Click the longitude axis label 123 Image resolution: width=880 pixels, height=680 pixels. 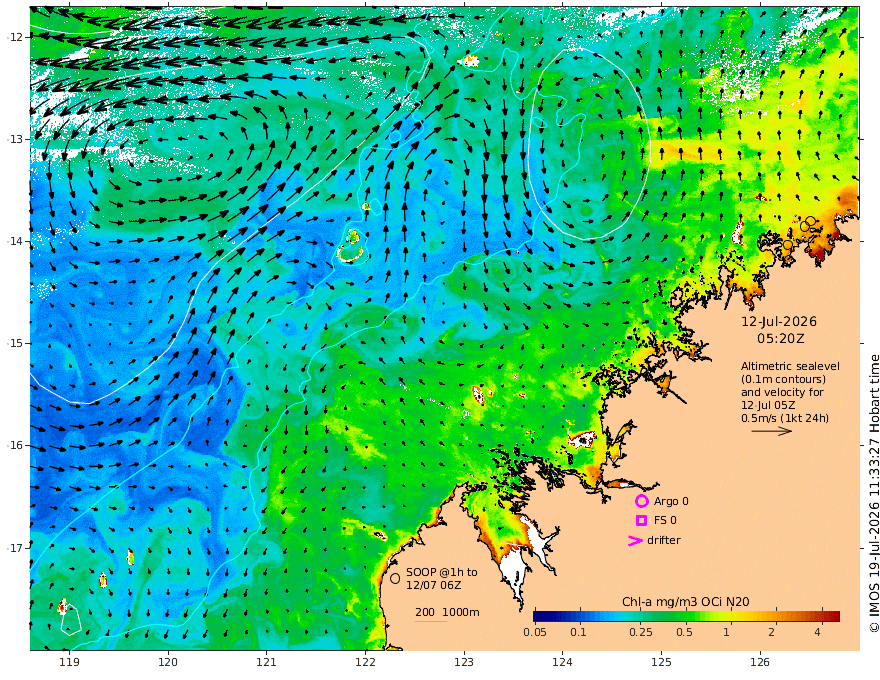click(x=464, y=663)
